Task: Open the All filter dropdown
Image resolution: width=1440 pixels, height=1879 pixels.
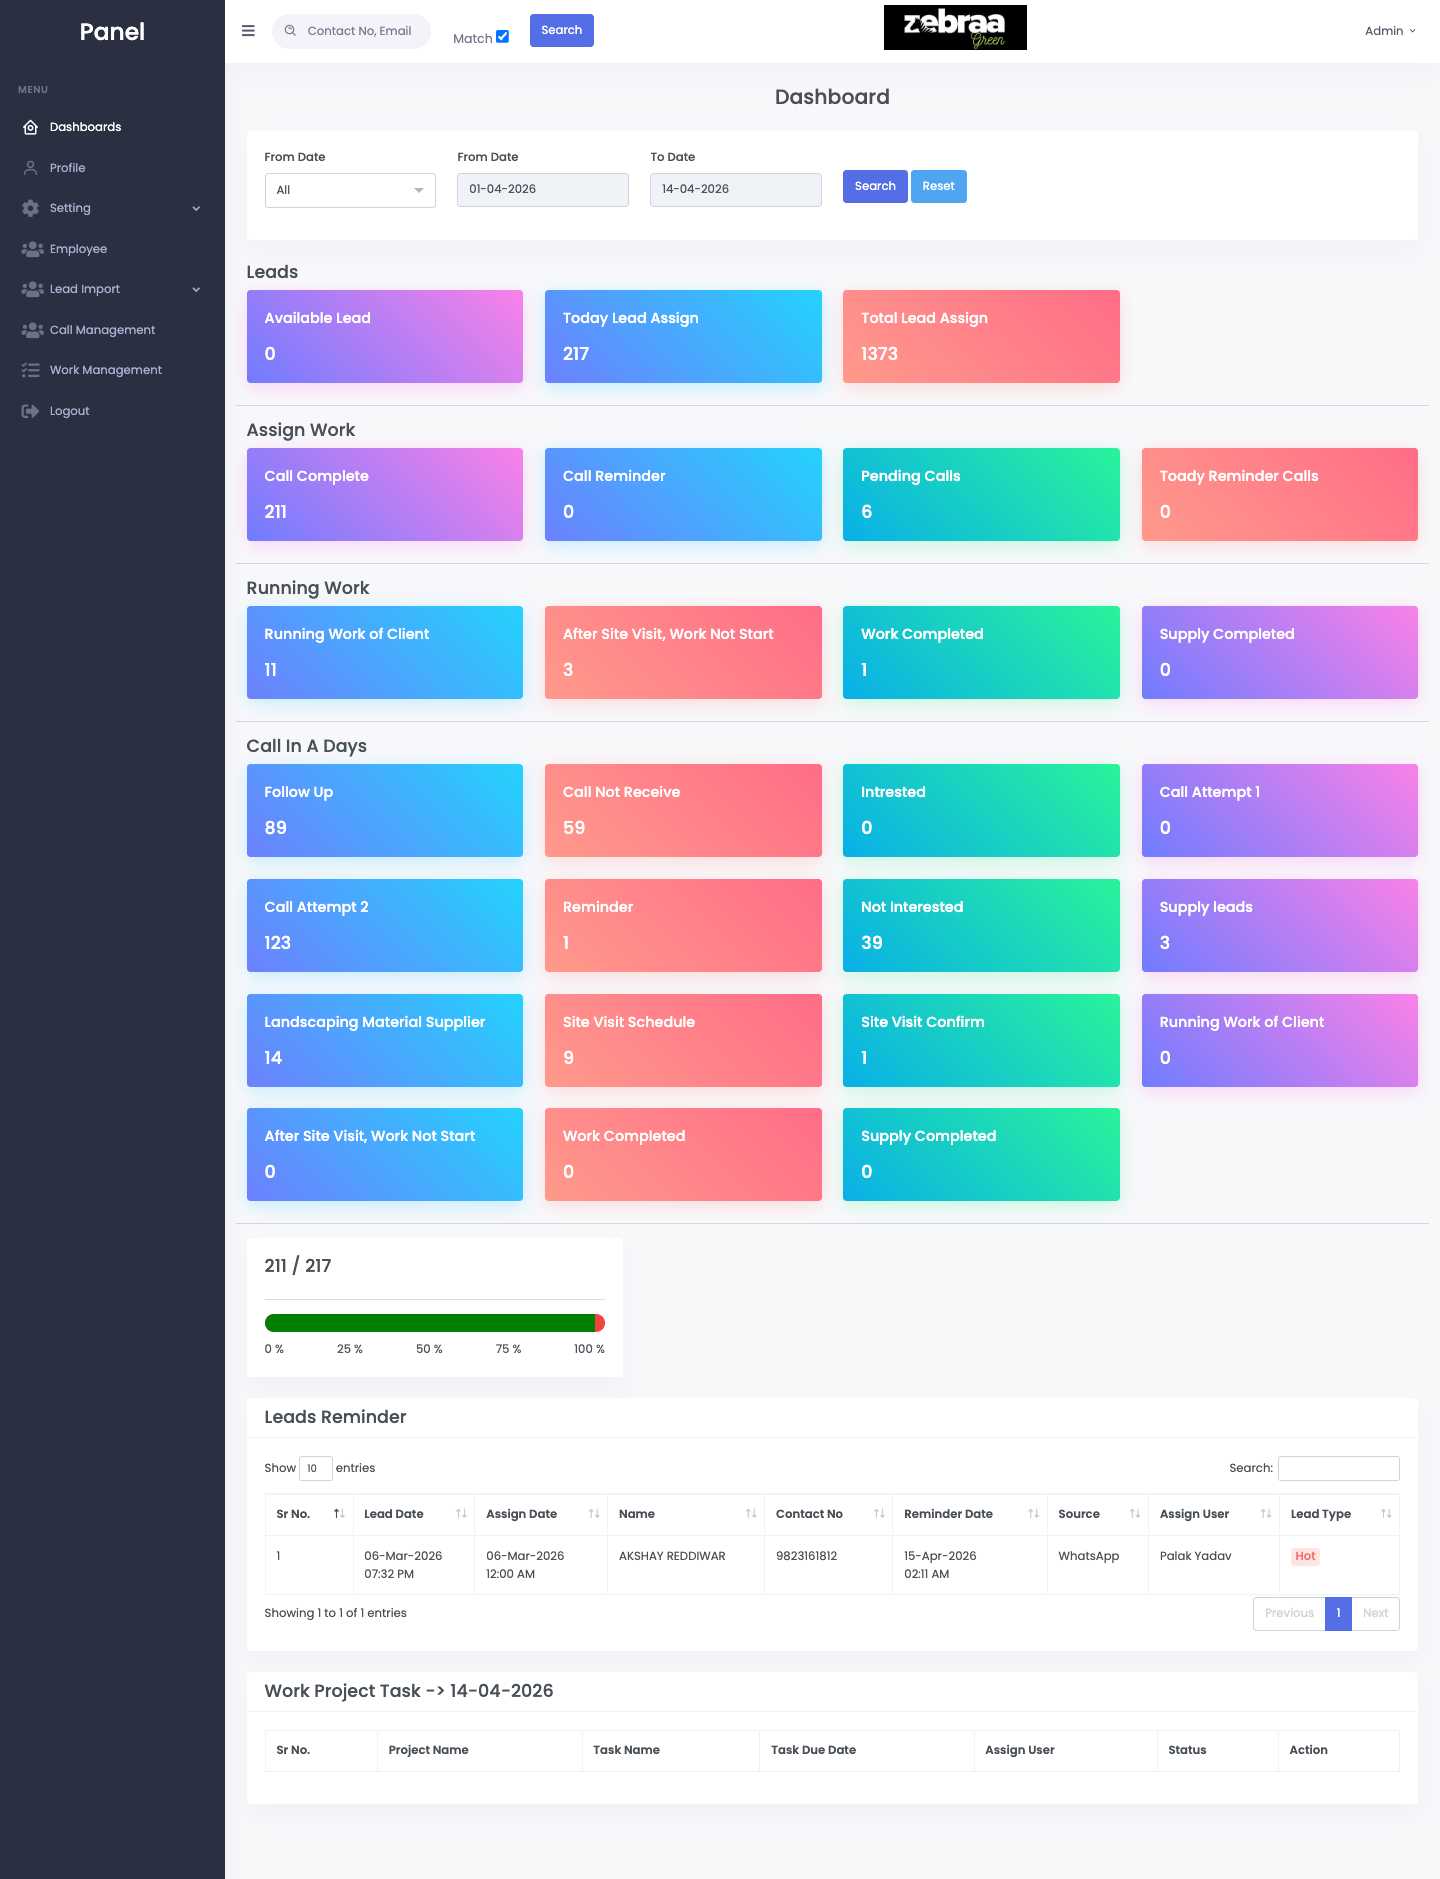Action: tap(350, 190)
